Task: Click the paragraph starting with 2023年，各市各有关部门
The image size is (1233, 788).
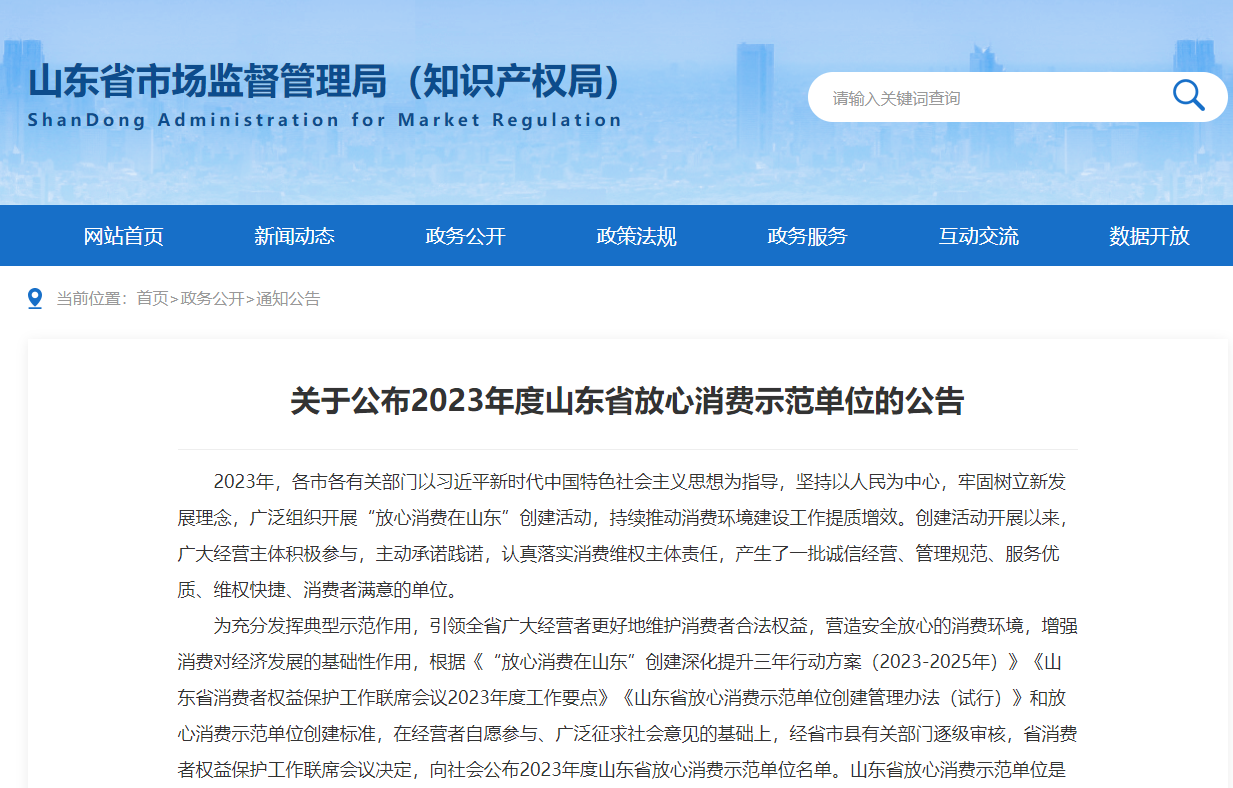Action: pyautogui.click(x=627, y=535)
